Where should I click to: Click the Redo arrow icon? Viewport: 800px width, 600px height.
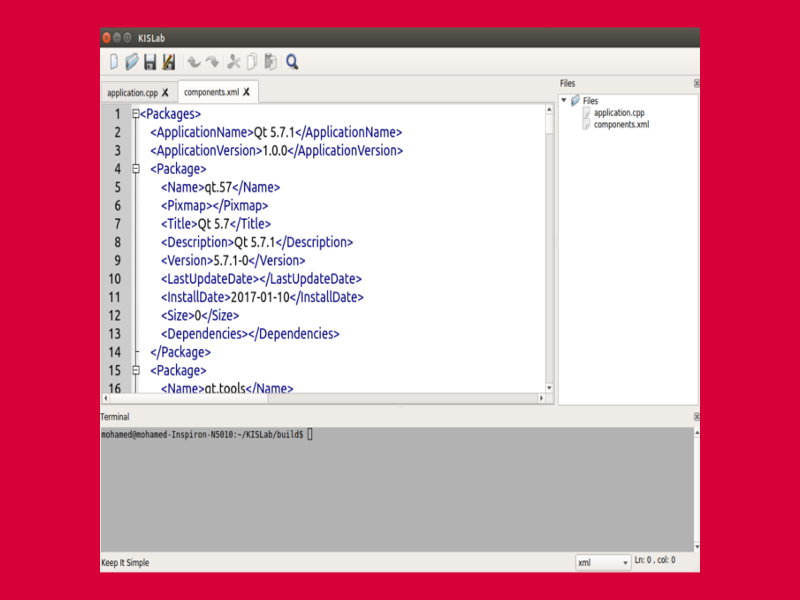pyautogui.click(x=212, y=62)
